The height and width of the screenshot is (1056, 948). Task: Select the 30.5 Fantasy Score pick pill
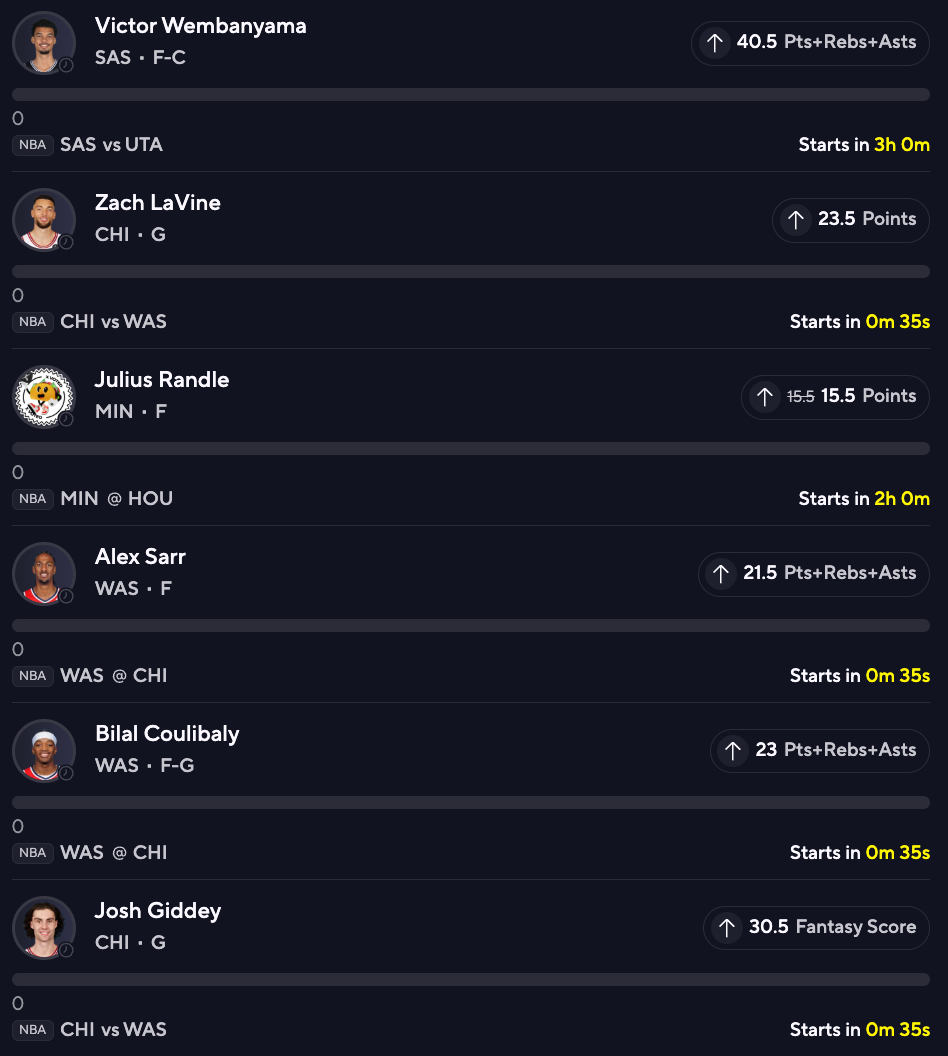816,928
